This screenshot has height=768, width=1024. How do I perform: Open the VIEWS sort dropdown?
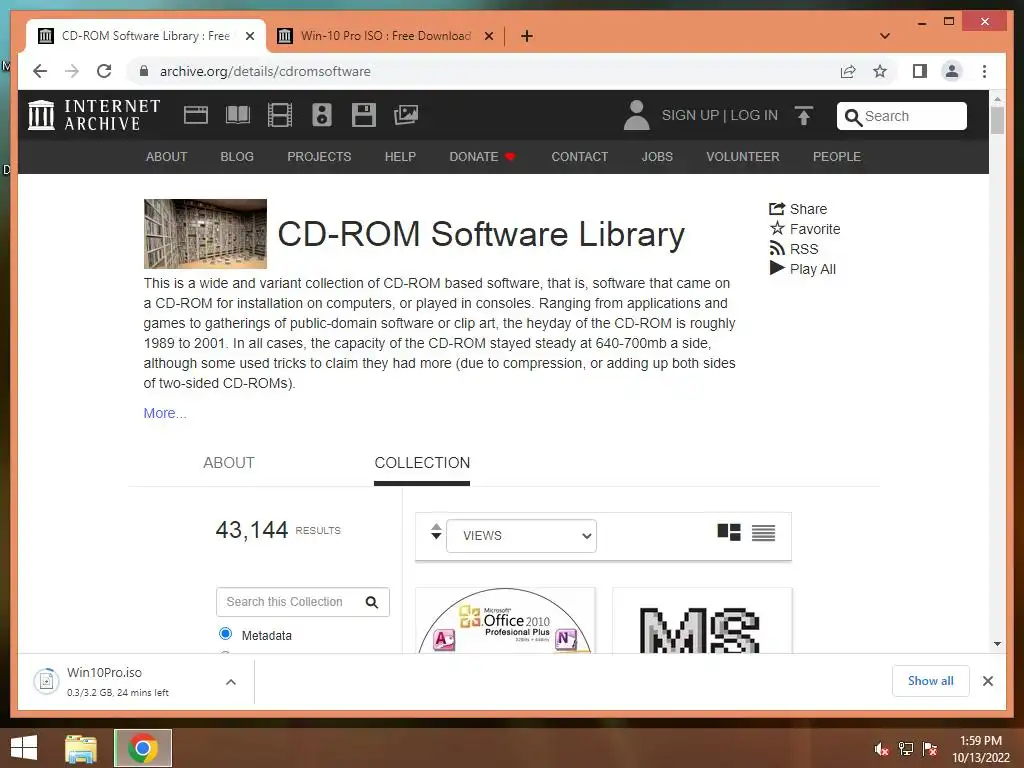click(521, 536)
